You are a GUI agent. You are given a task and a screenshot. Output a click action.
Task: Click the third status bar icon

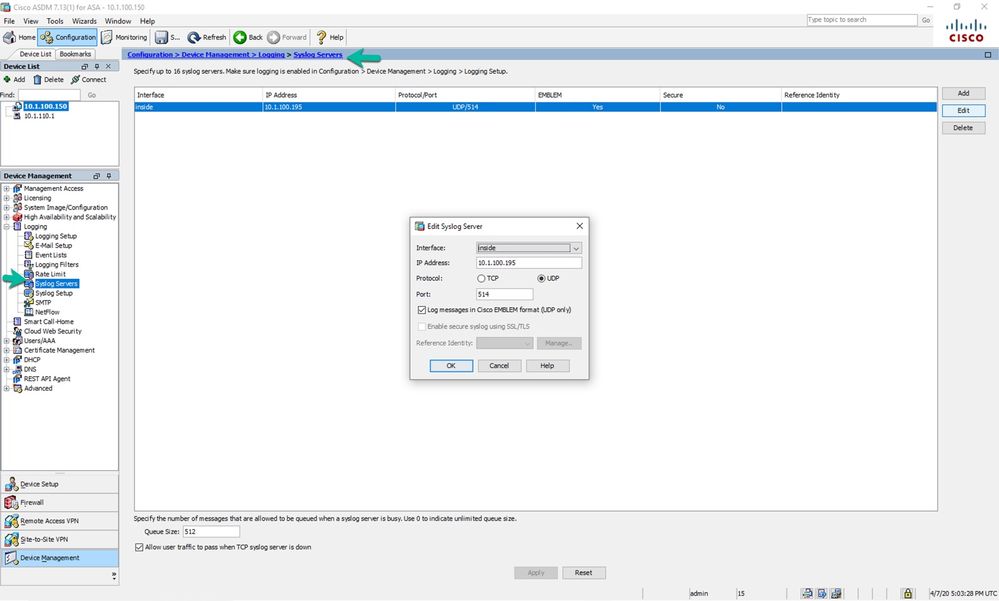tap(836, 593)
